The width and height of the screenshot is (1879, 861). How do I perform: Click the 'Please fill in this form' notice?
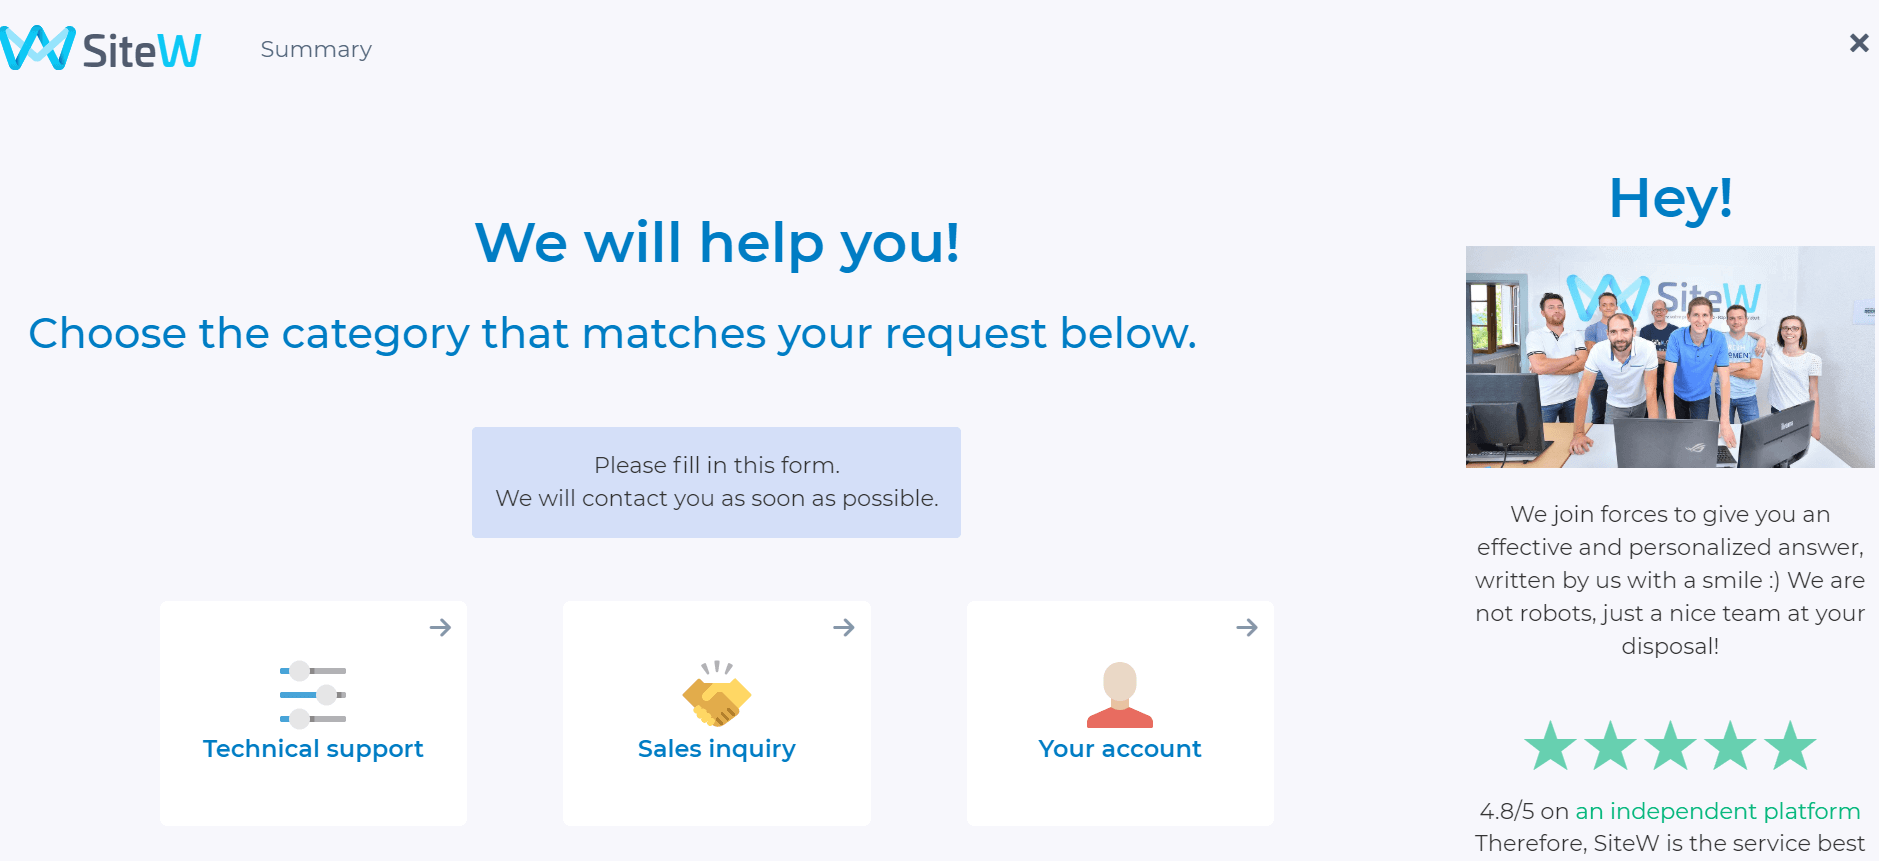coord(716,482)
